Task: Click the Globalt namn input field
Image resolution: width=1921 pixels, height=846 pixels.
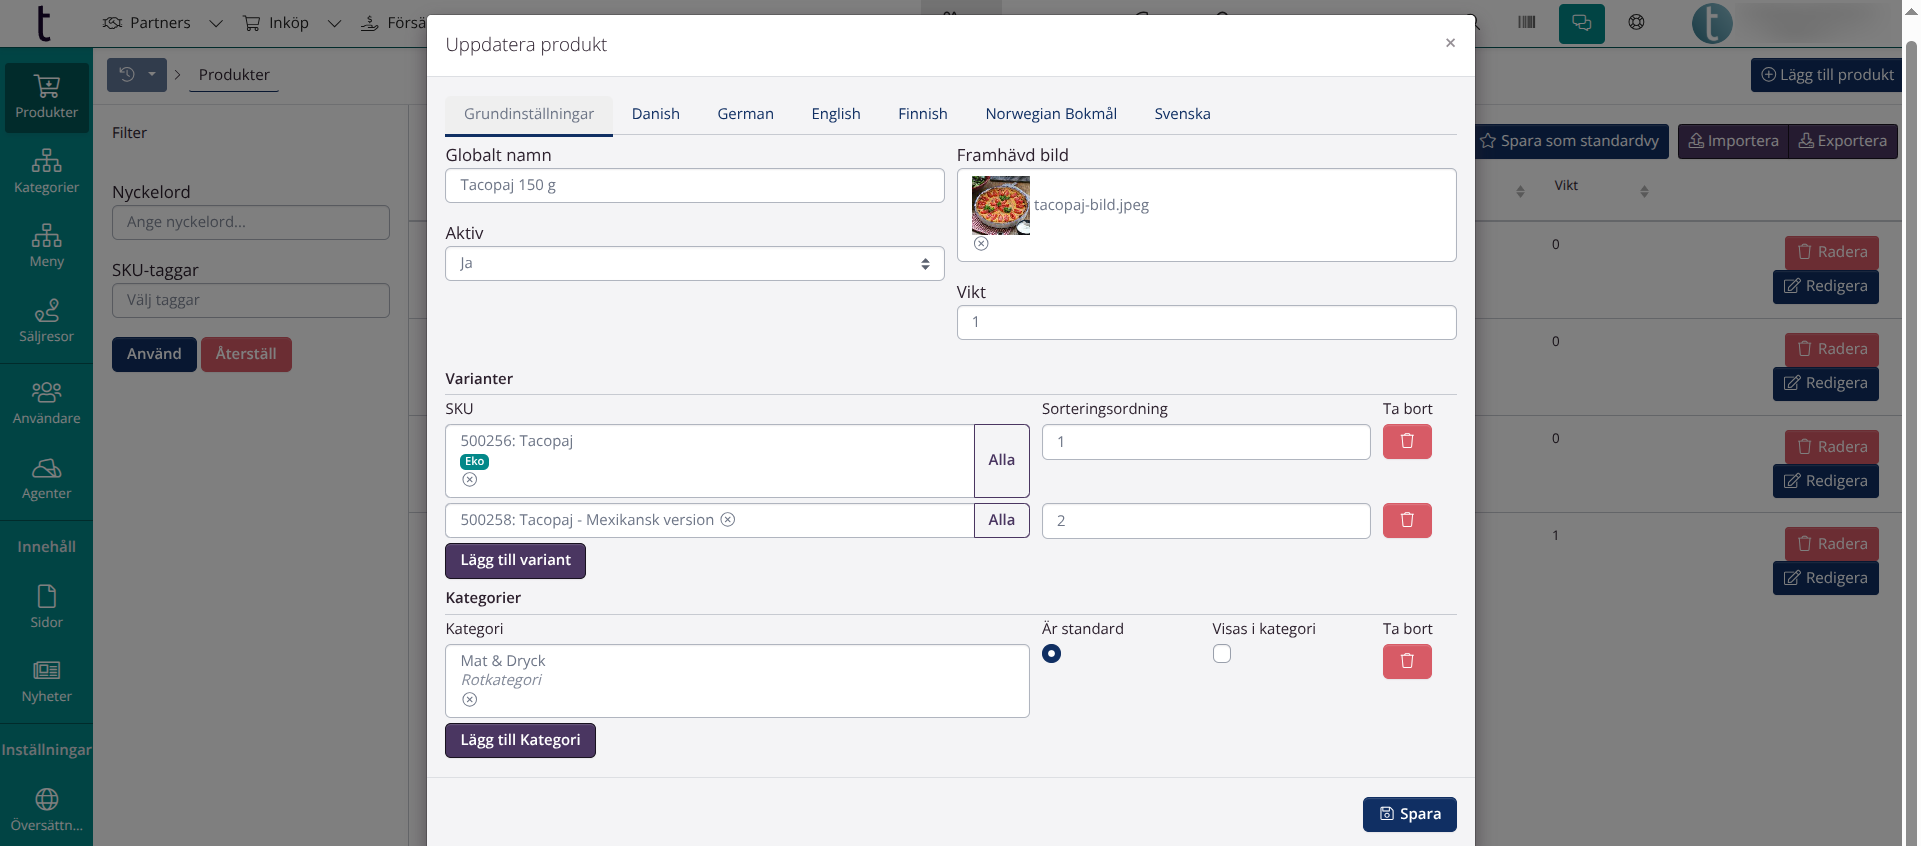Action: (695, 186)
